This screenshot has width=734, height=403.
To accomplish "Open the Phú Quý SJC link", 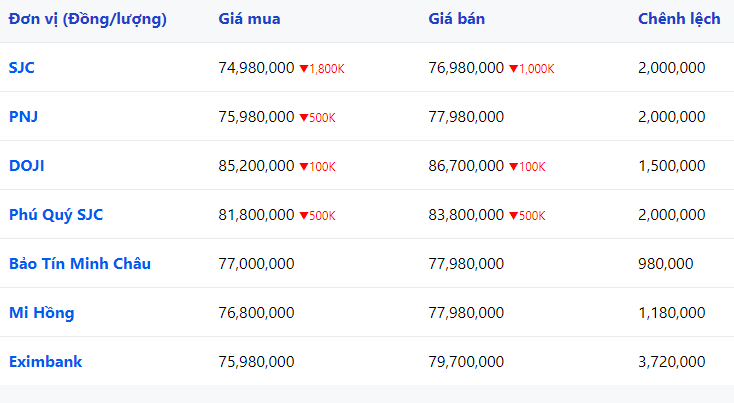I will [x=56, y=215].
